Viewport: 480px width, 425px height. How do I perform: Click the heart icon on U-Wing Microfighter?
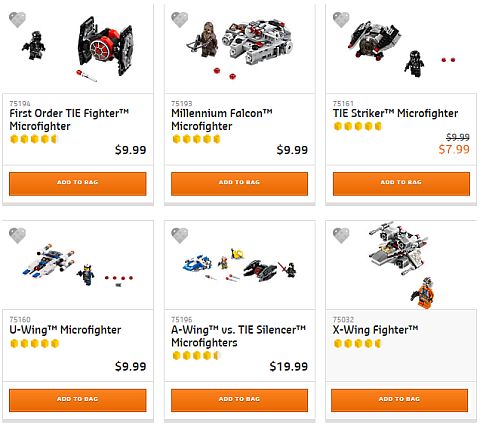pos(17,236)
